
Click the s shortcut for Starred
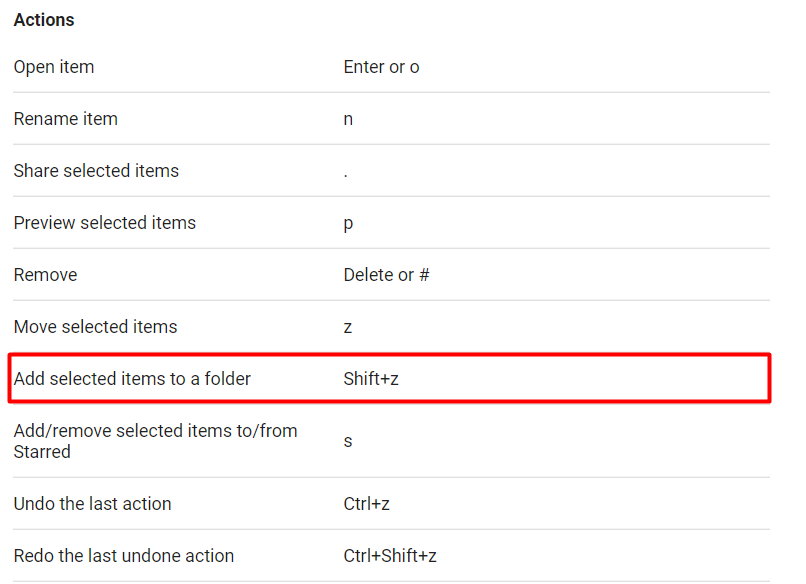[348, 442]
